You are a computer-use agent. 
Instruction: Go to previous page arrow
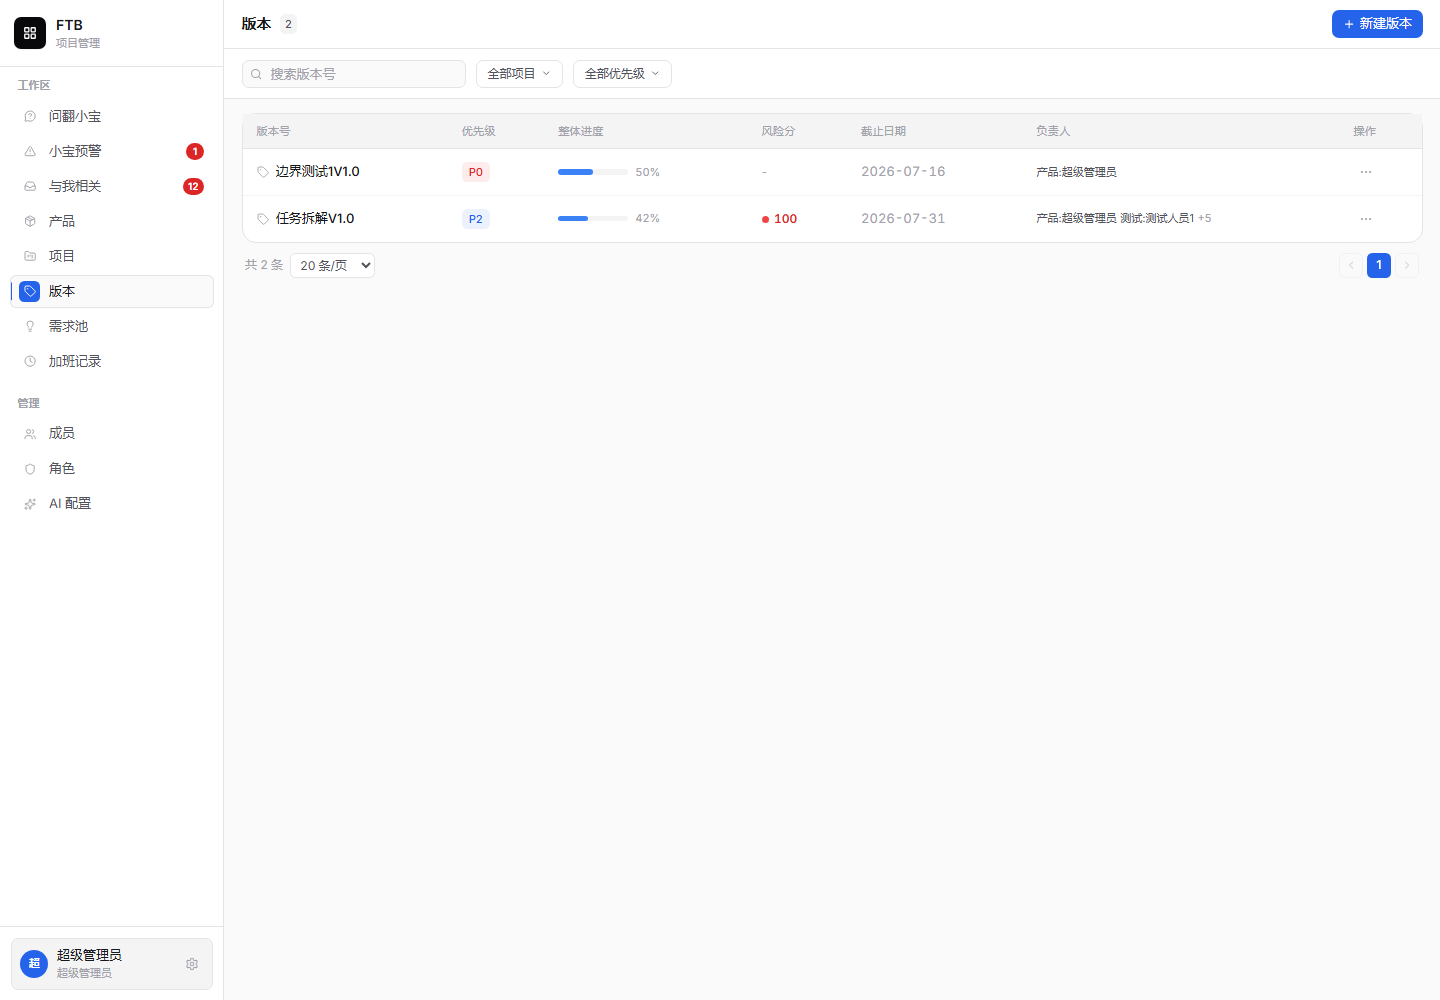pyautogui.click(x=1351, y=265)
